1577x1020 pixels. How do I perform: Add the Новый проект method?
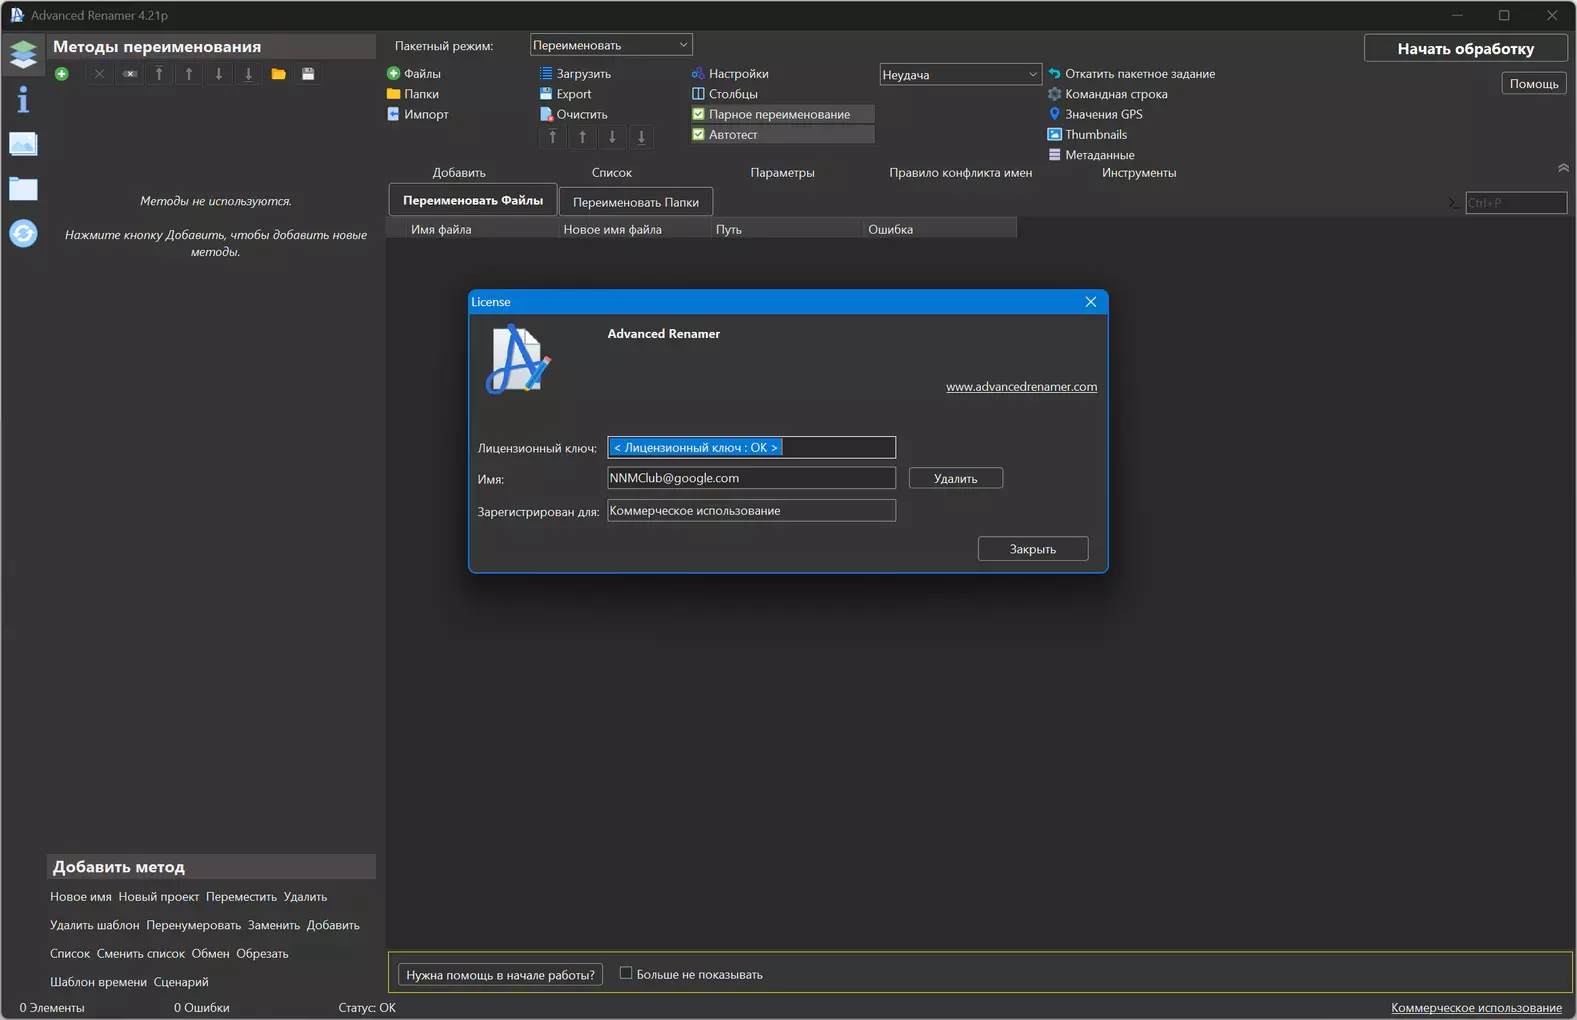159,897
